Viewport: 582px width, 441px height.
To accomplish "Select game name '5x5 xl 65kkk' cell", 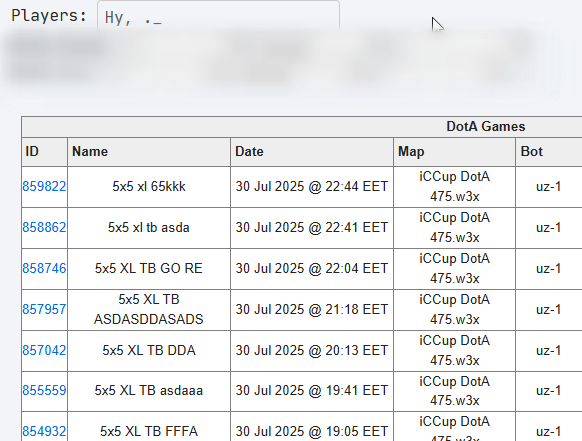I will [x=149, y=187].
